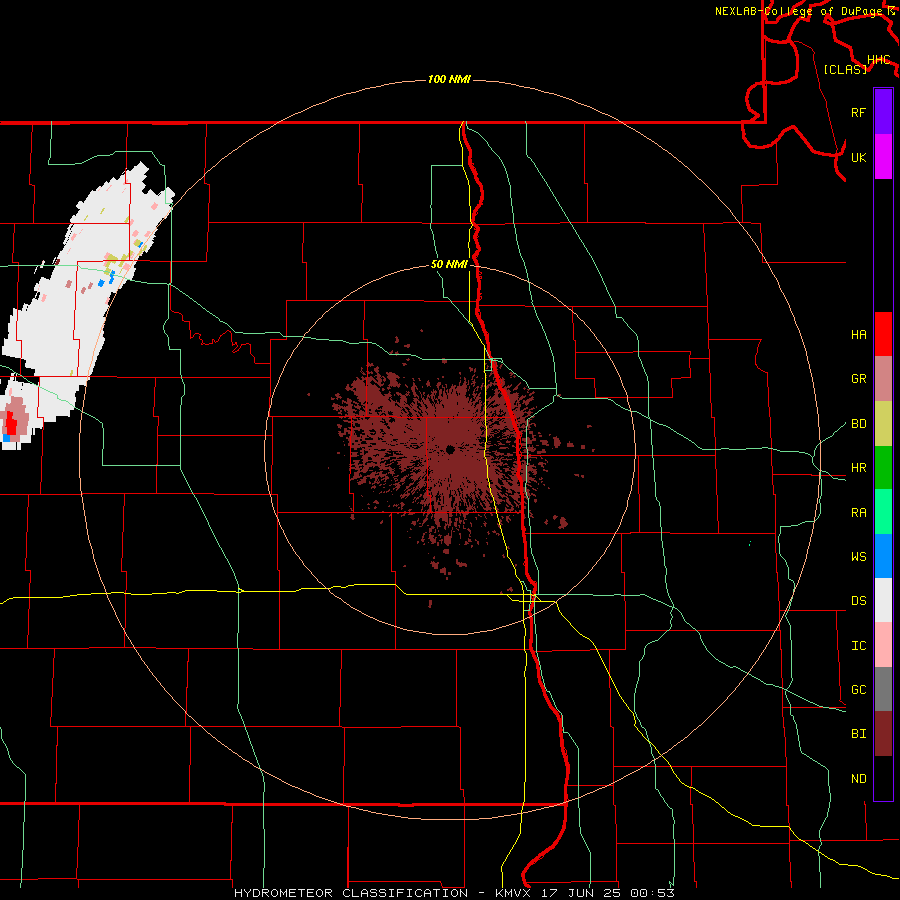Click the HA legend label
Screen dimensions: 900x900
coord(858,335)
